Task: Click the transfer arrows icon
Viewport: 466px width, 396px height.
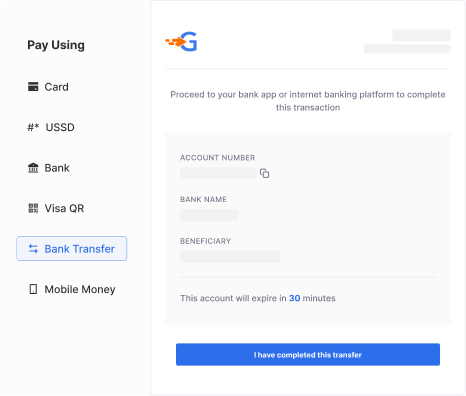Action: (33, 249)
